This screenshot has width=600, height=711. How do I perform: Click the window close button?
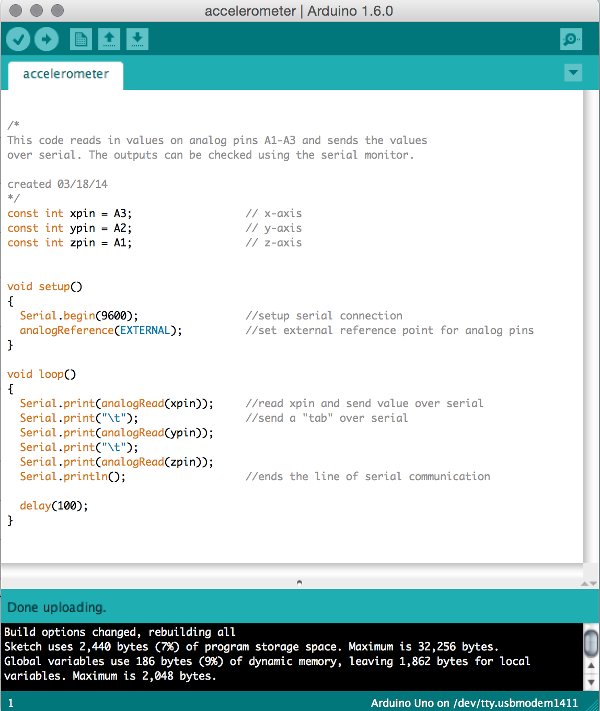point(15,10)
